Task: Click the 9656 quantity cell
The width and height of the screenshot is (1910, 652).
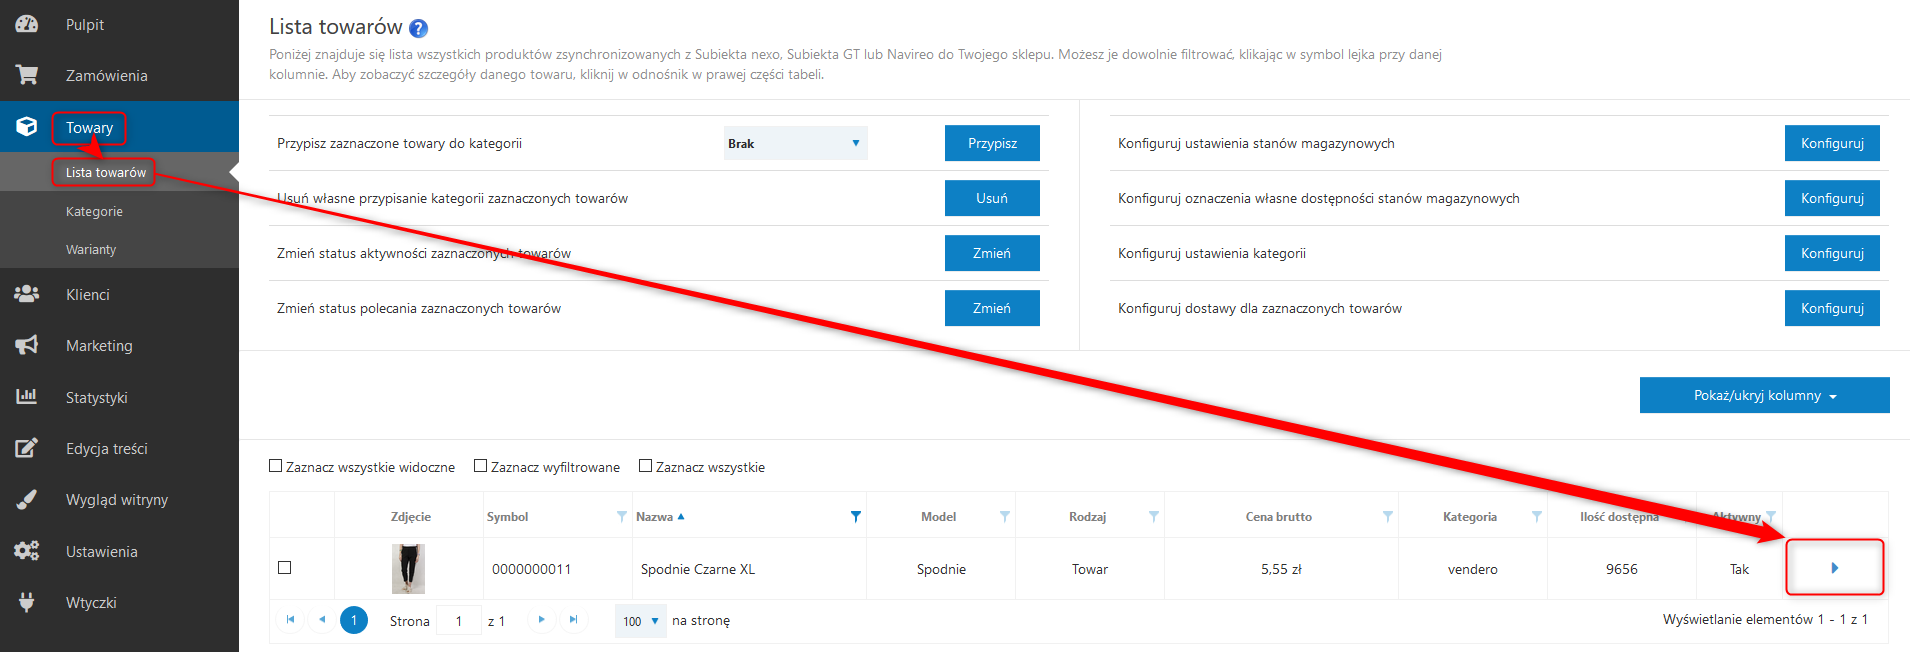Action: pyautogui.click(x=1622, y=569)
